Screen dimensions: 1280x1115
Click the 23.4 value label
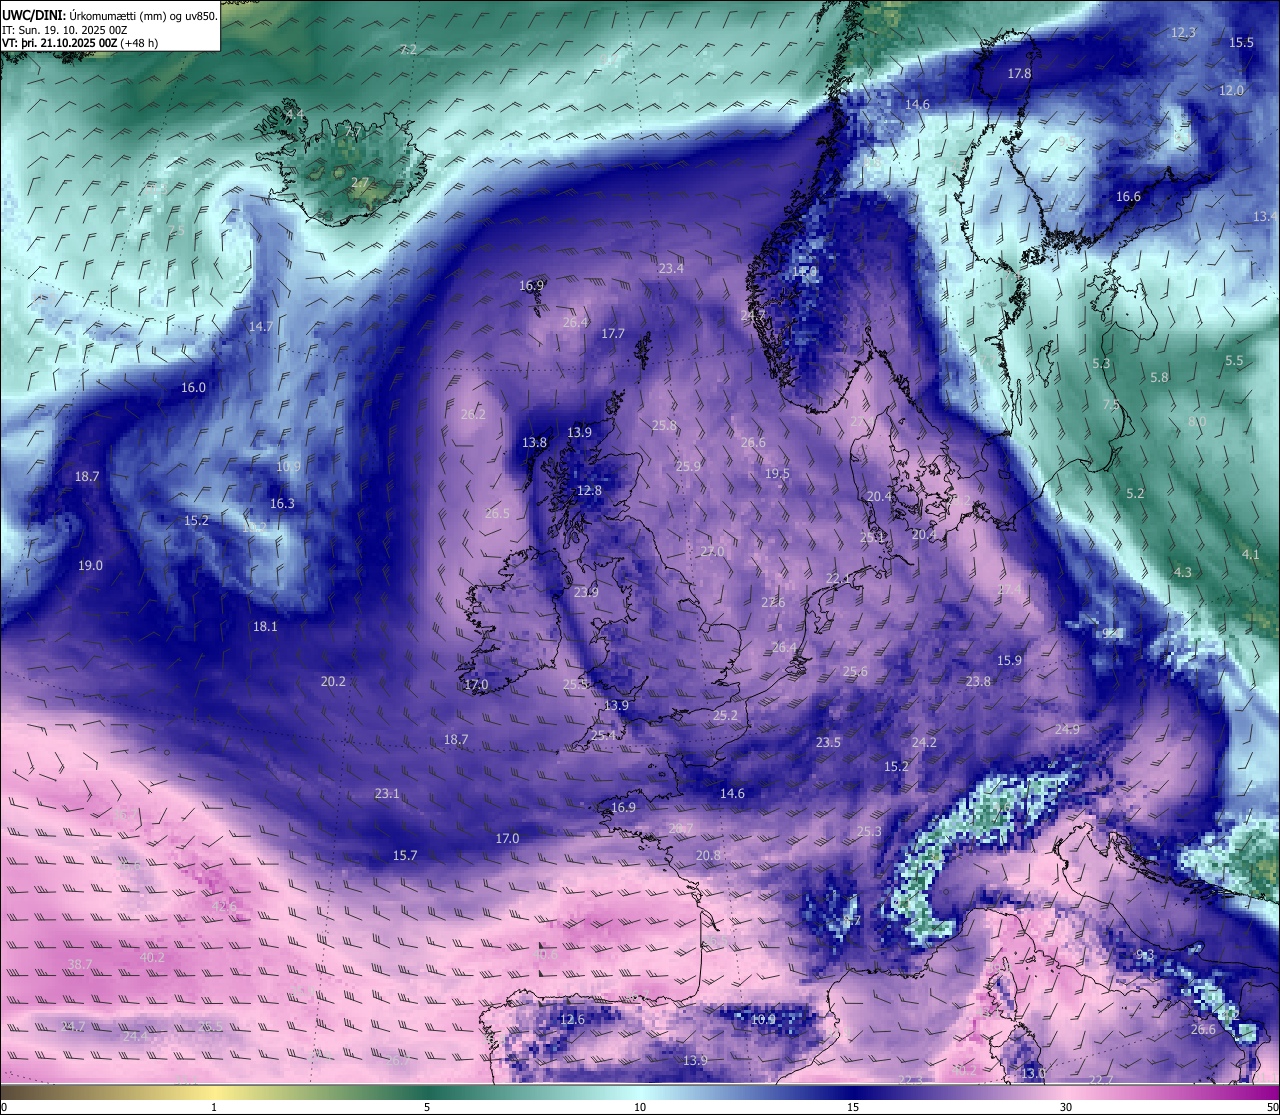coord(671,268)
